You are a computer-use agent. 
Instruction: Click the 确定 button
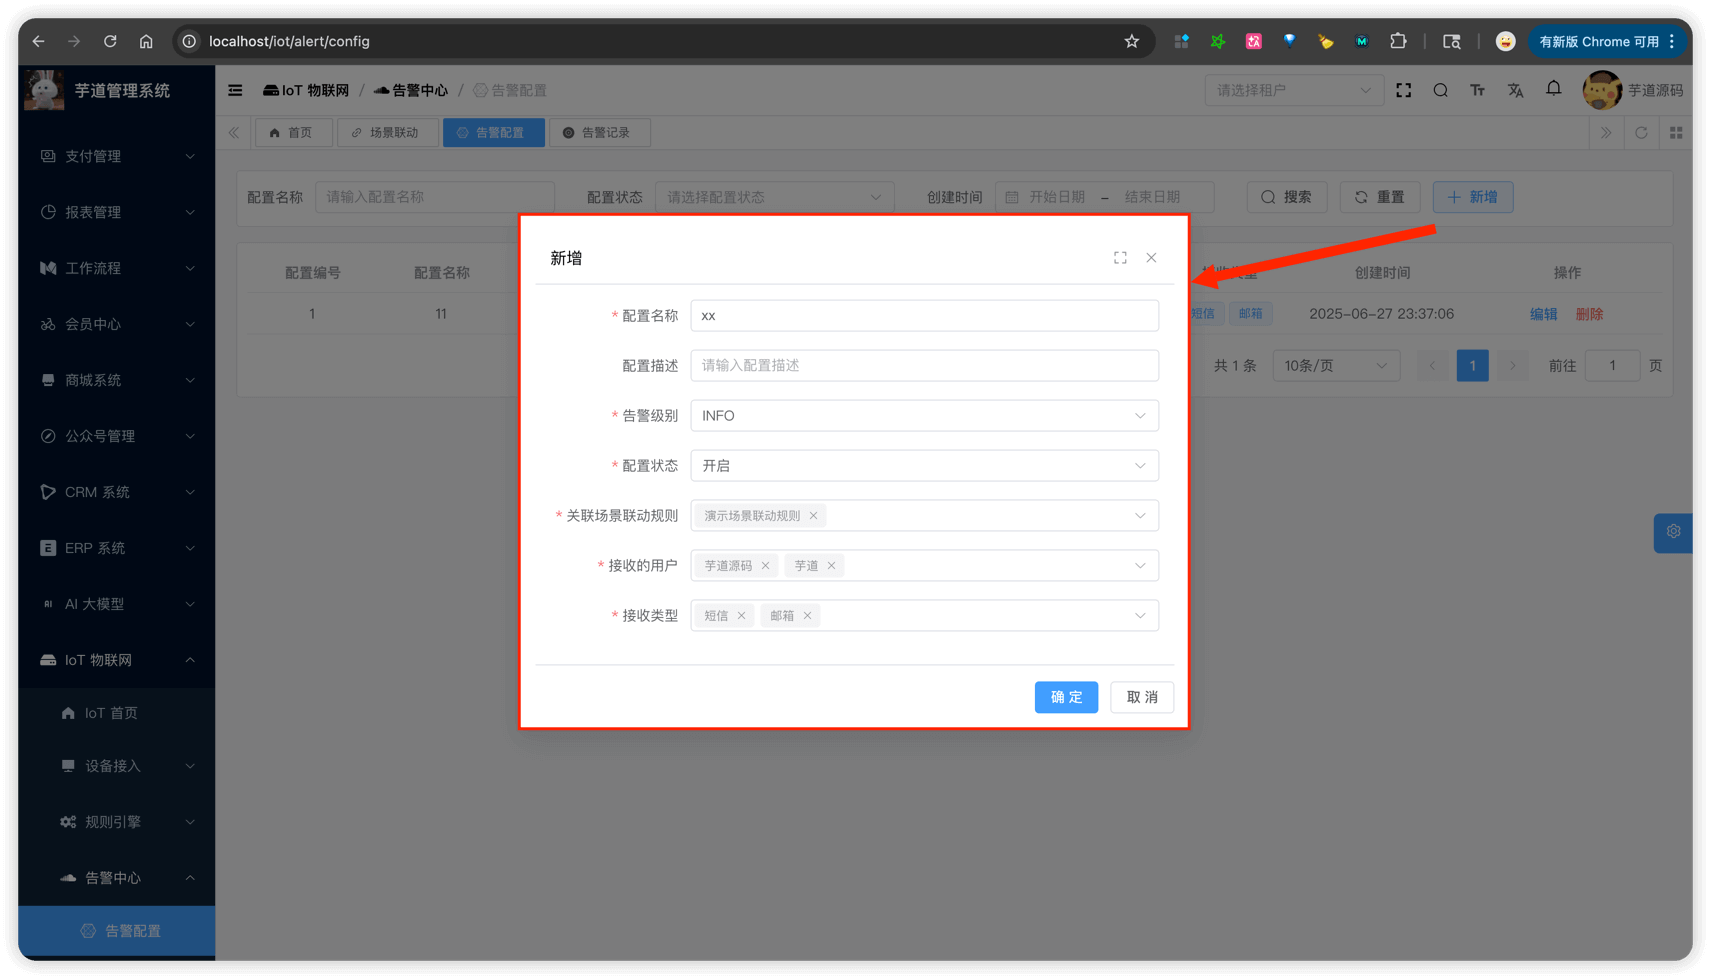[x=1065, y=697]
